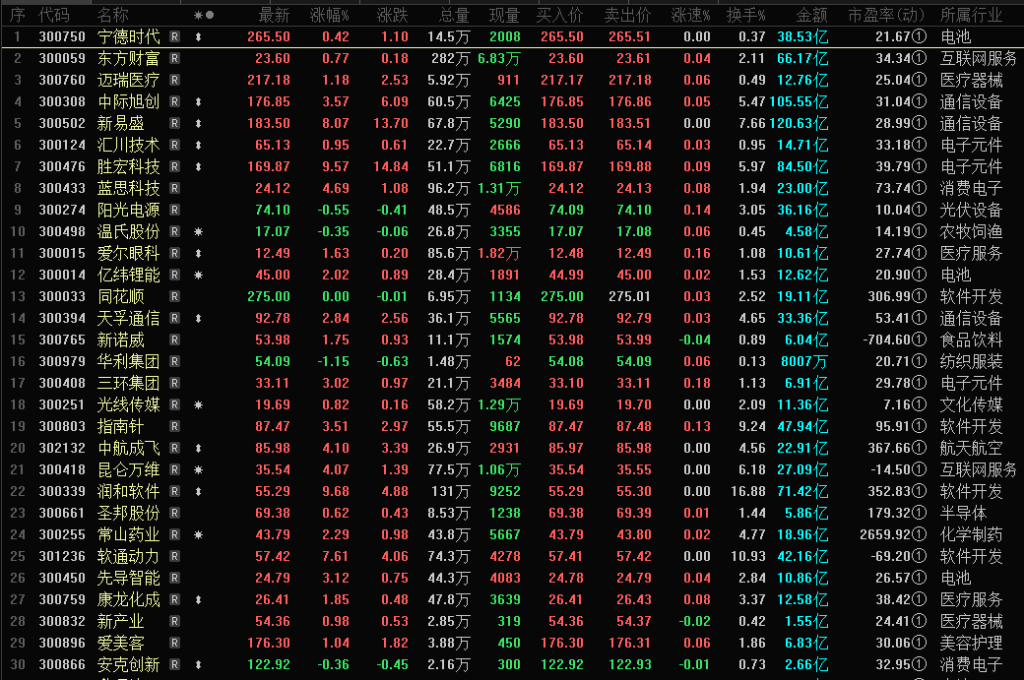
Task: Select the 新产业 stock name
Action: click(121, 621)
